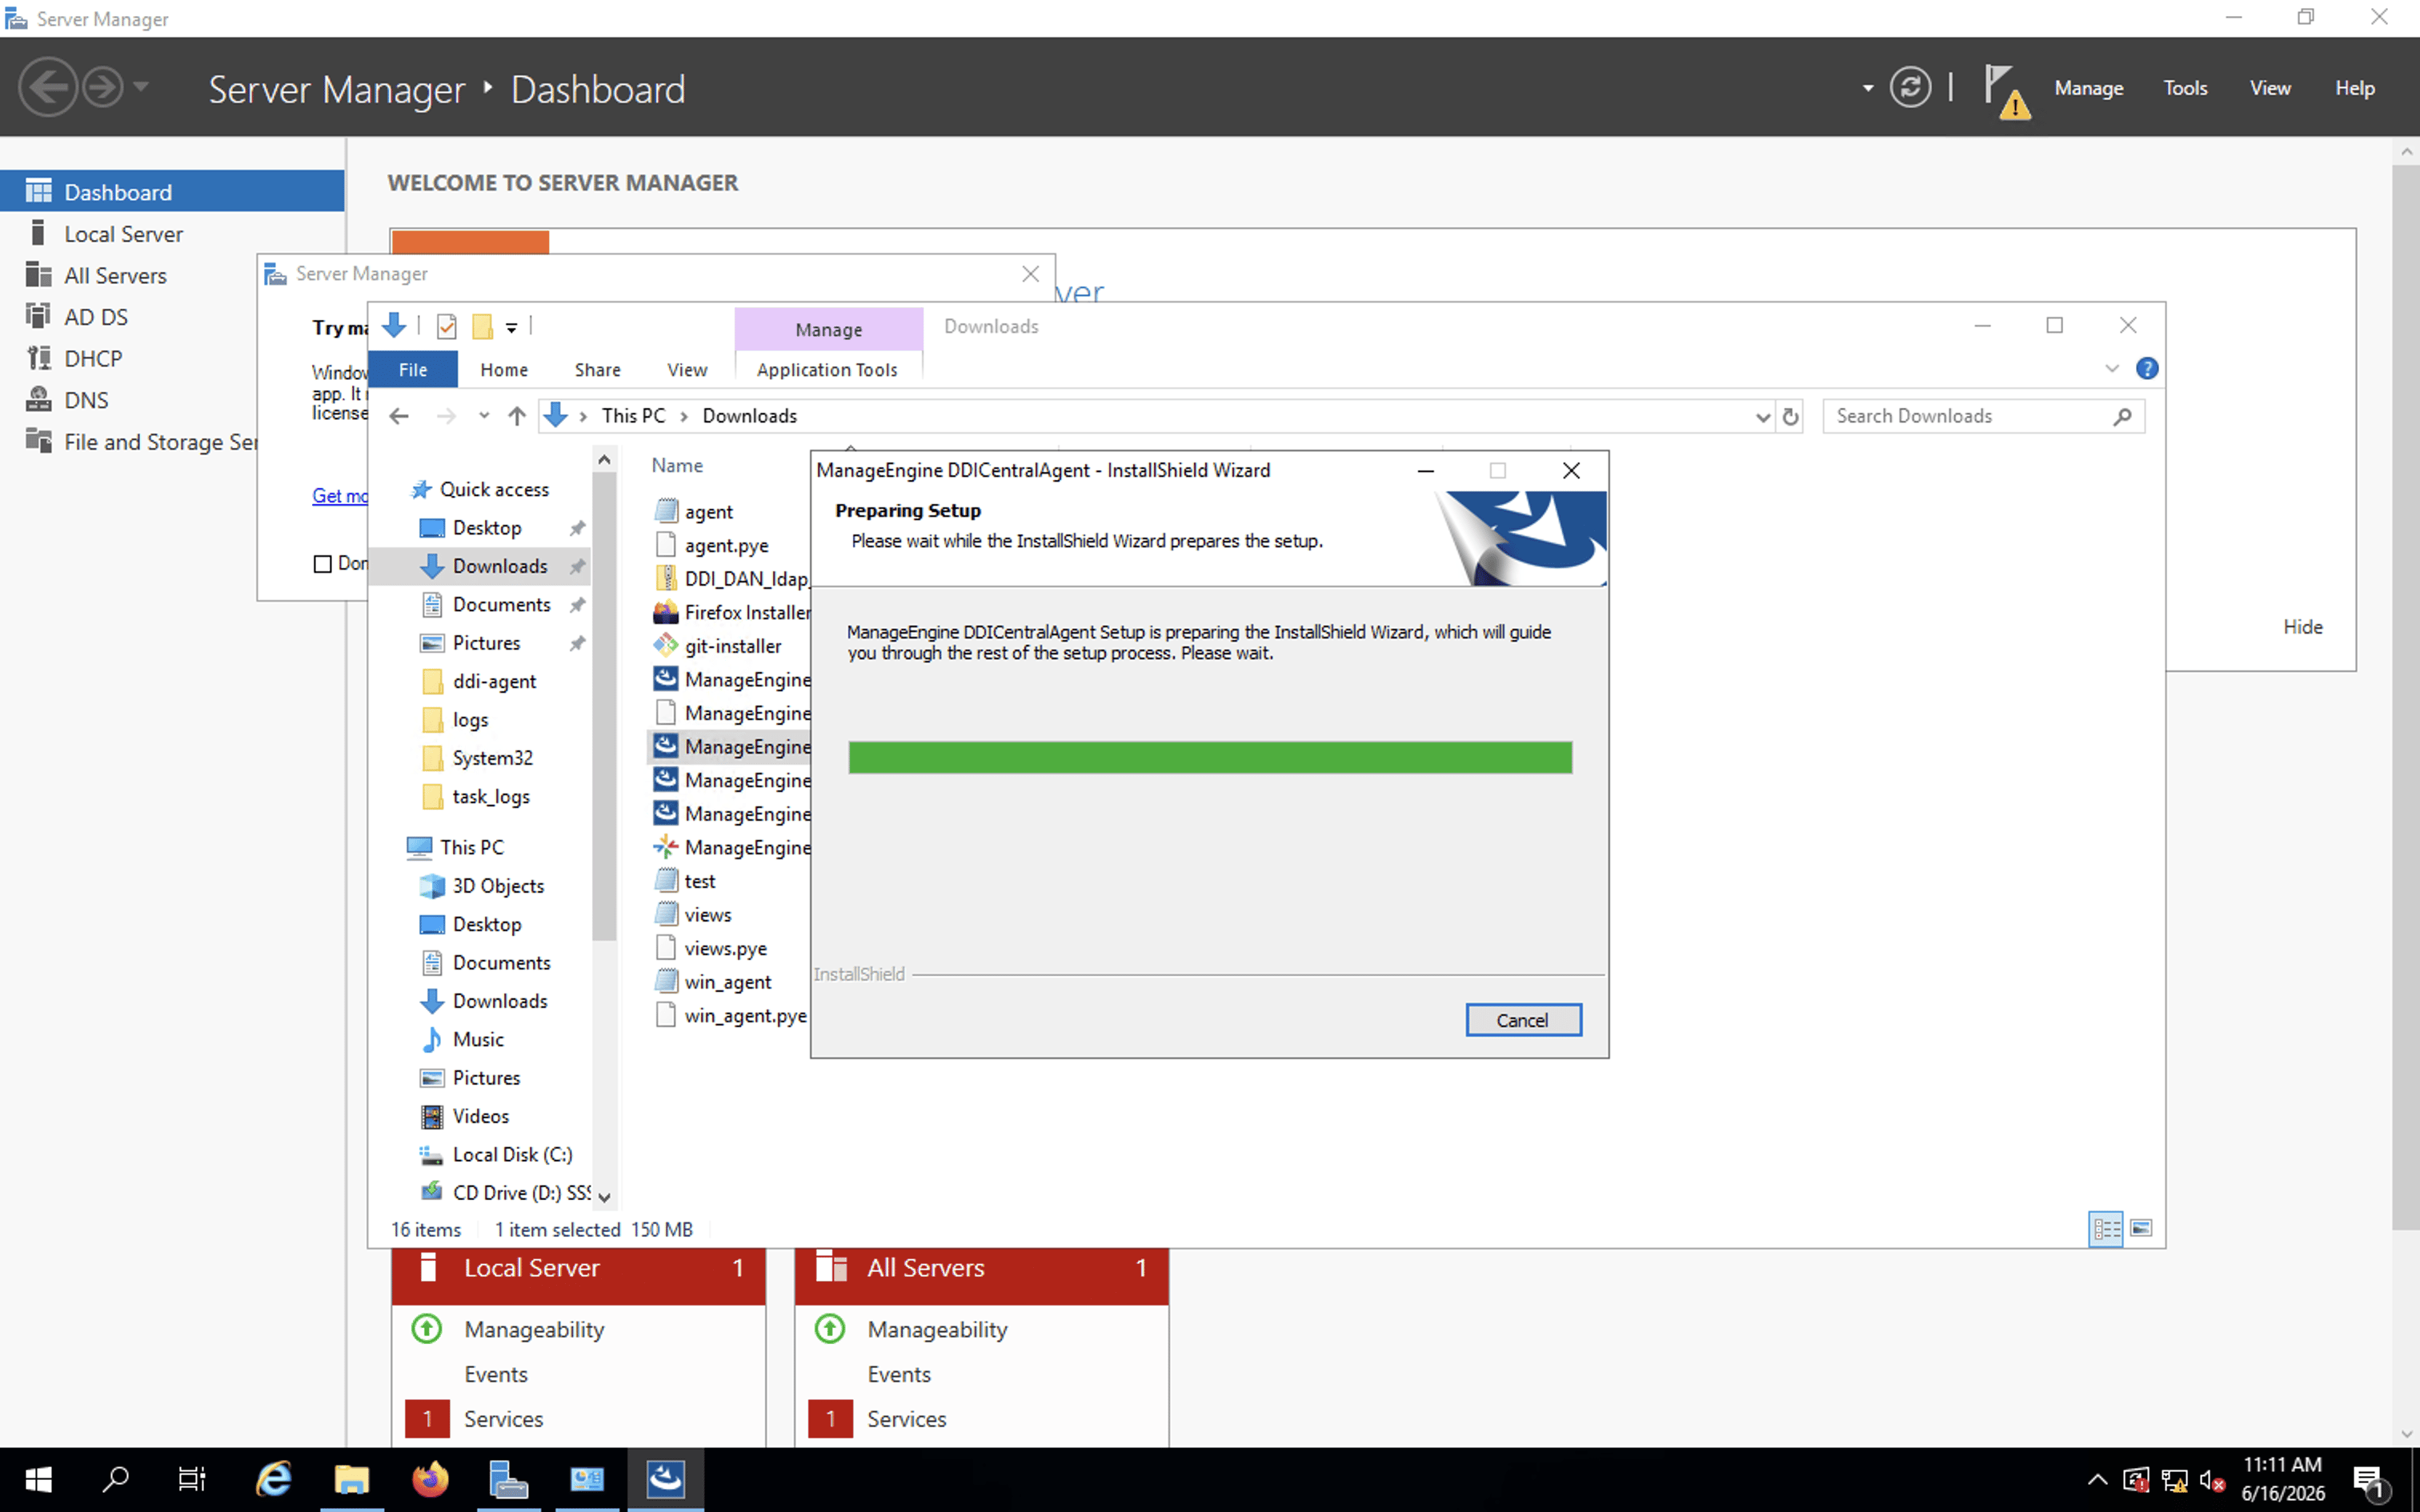Screen dimensions: 2420x1512
Task: Click the Server Manager back arrow
Action: [x=47, y=88]
